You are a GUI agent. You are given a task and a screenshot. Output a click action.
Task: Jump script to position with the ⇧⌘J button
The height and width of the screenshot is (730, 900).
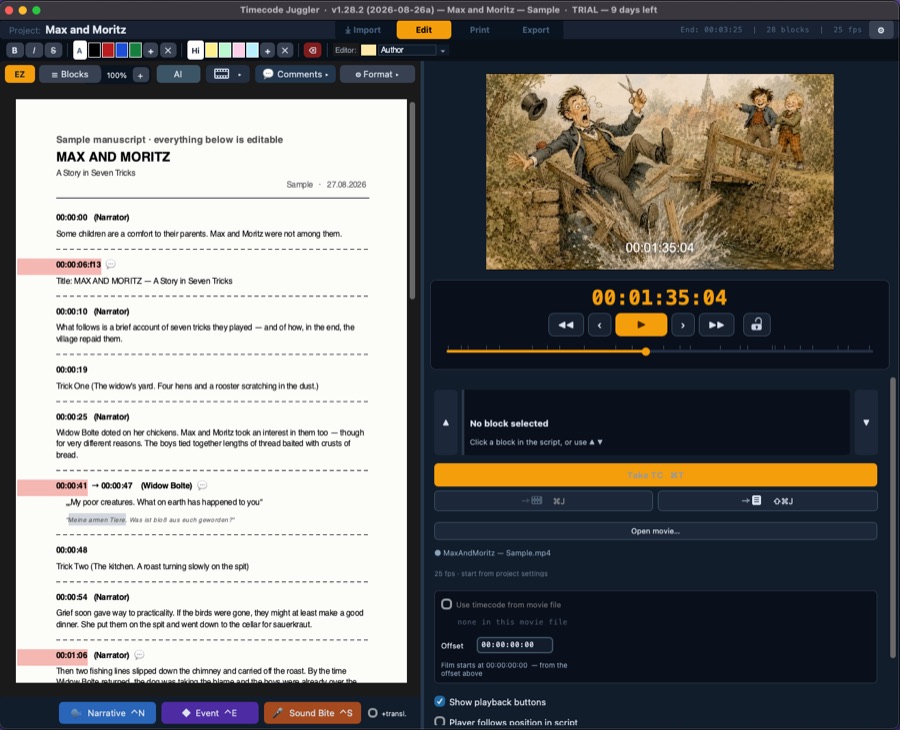767,501
